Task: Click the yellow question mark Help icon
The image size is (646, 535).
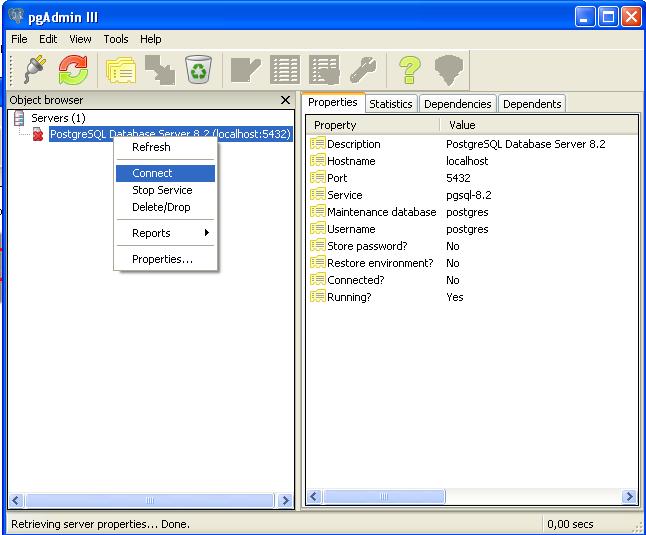Action: 410,70
